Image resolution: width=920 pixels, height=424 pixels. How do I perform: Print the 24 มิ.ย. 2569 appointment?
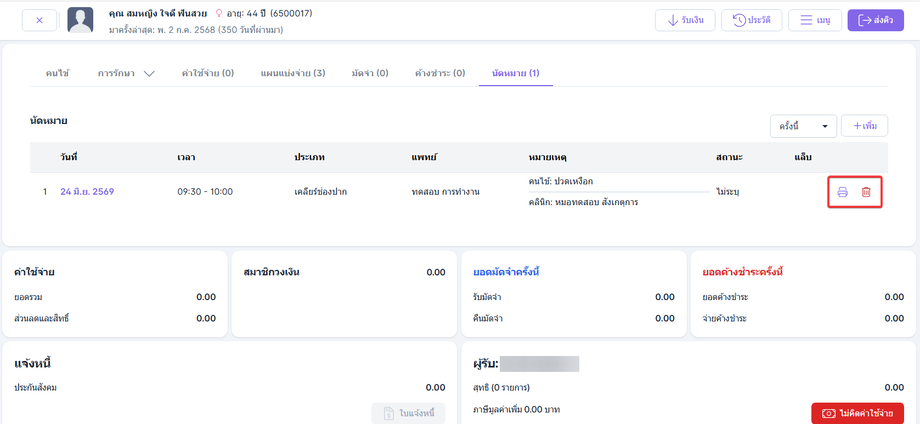tap(842, 192)
